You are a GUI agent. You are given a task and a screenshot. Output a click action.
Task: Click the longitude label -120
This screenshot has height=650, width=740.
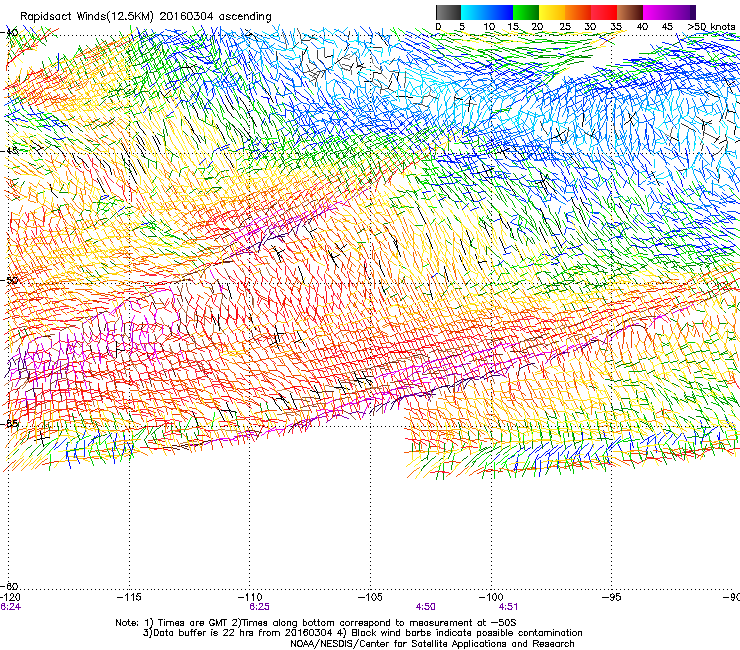click(x=10, y=597)
